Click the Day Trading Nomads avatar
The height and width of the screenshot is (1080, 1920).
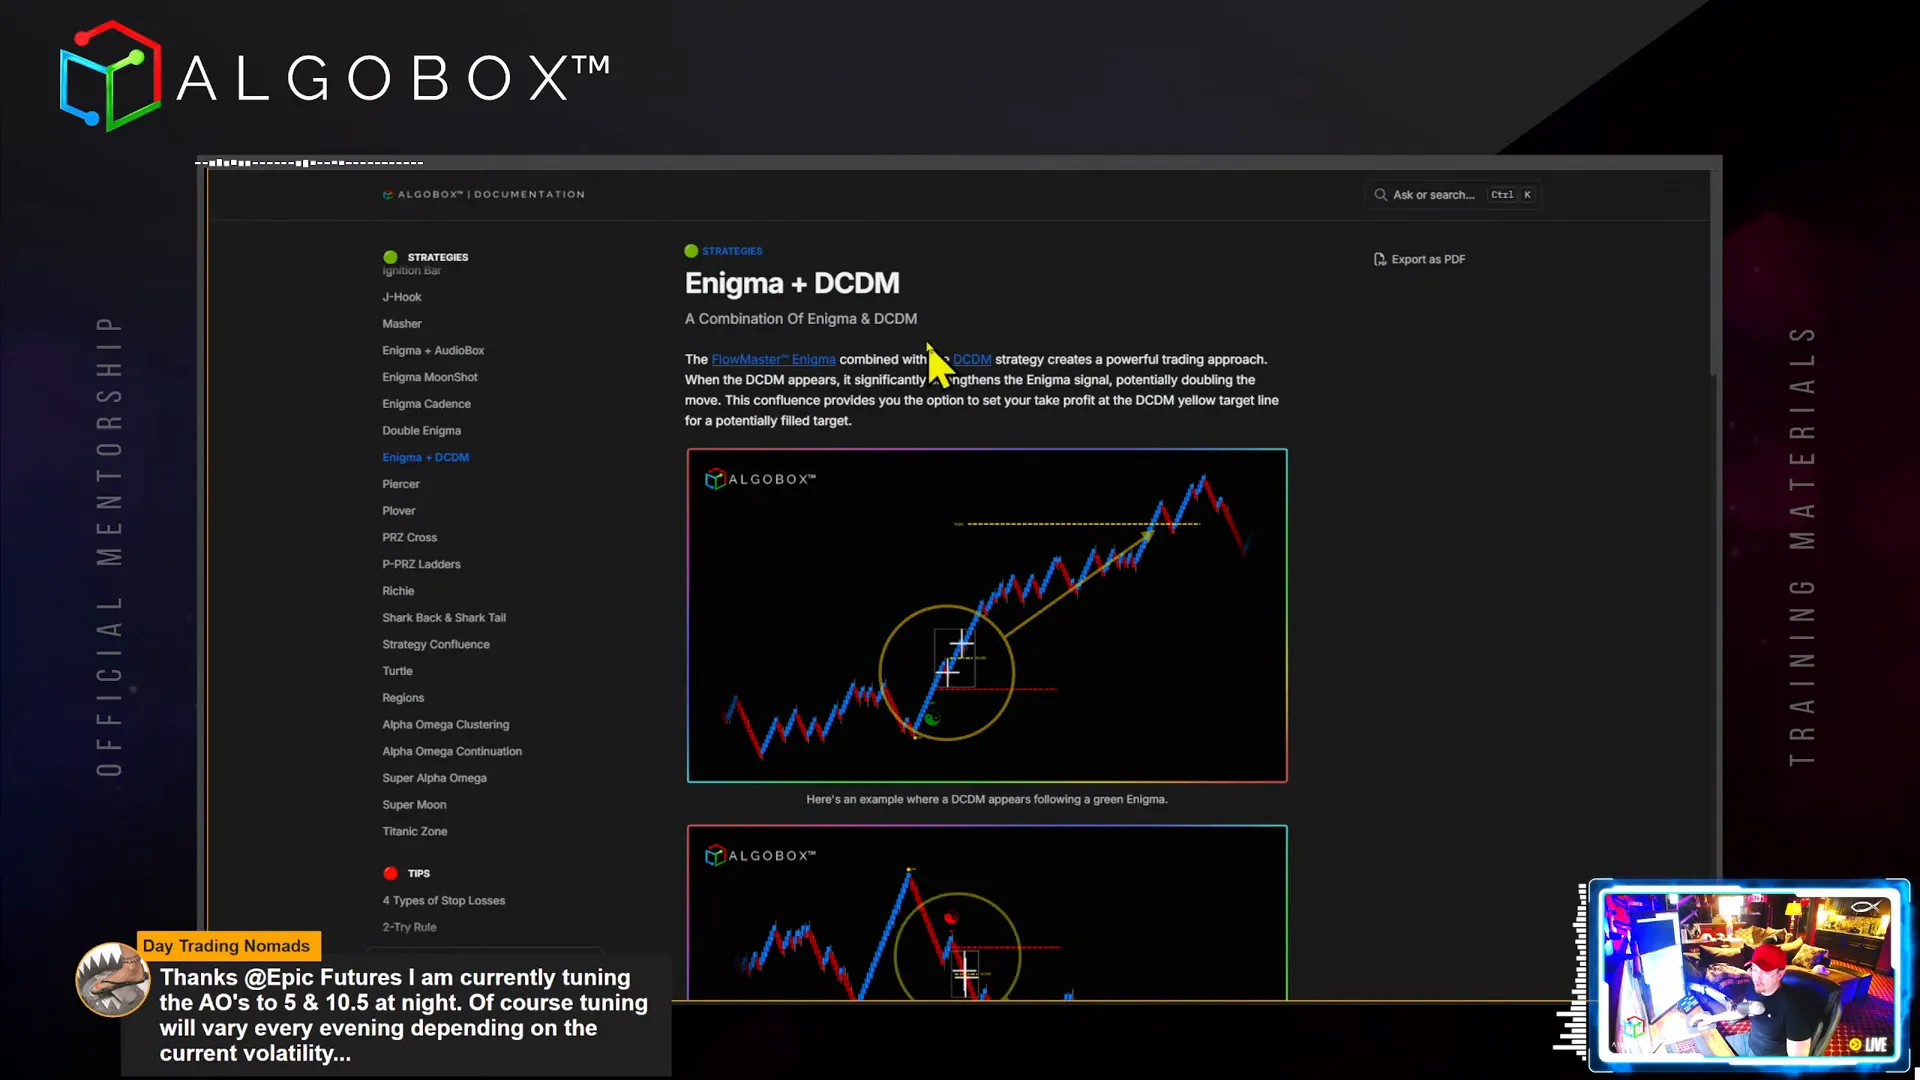[112, 979]
